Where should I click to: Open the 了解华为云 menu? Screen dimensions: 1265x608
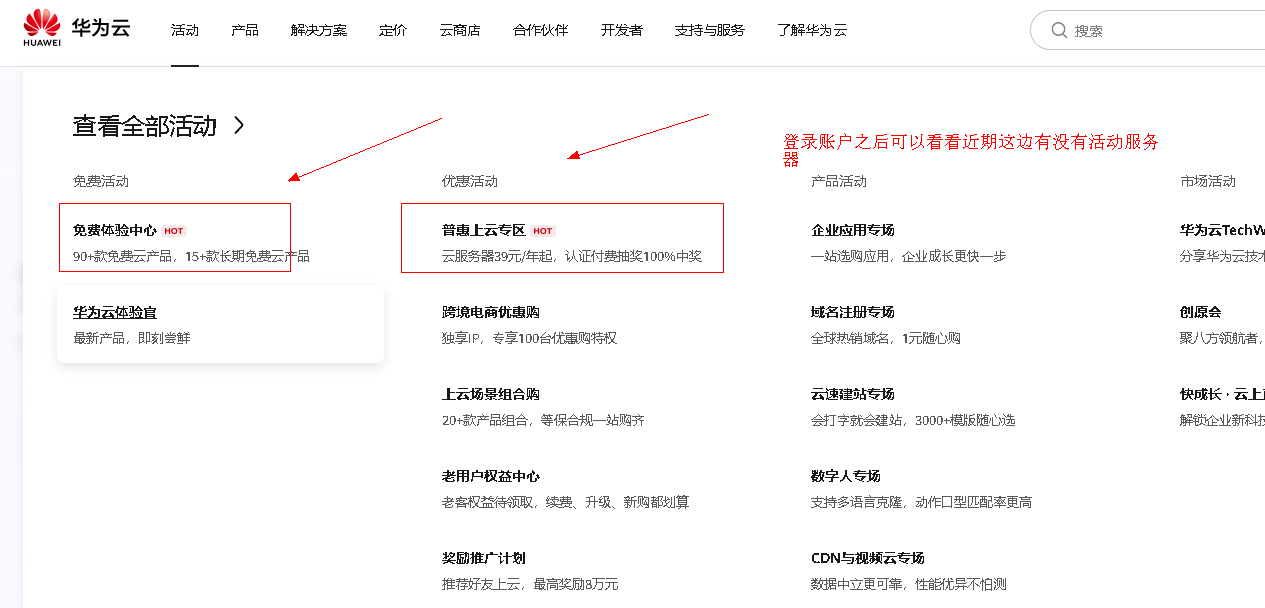tap(812, 30)
